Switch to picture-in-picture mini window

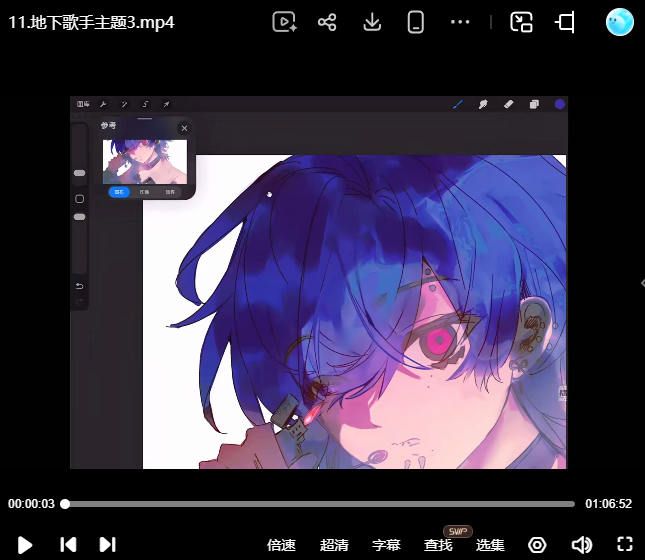pos(521,22)
